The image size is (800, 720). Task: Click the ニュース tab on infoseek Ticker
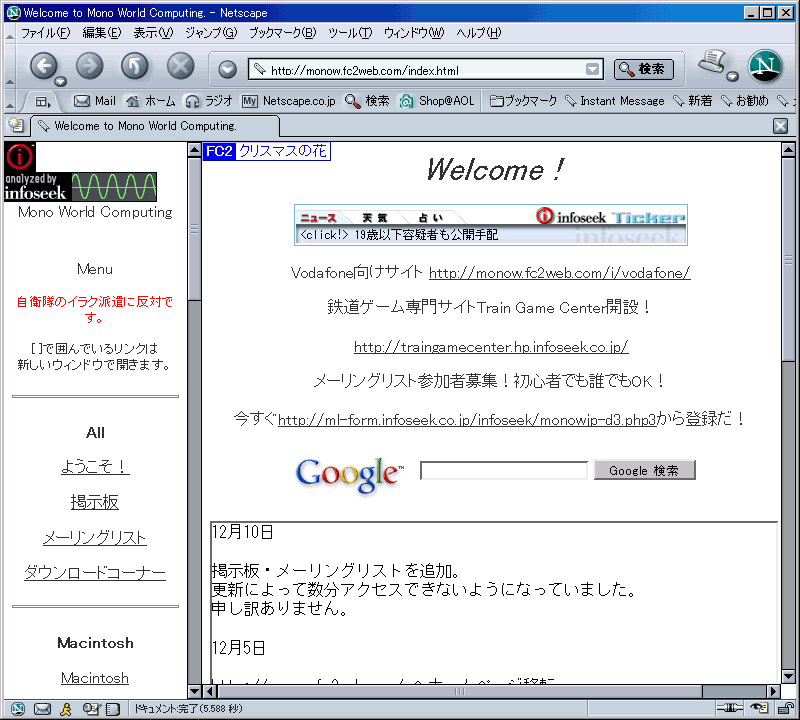(x=318, y=218)
